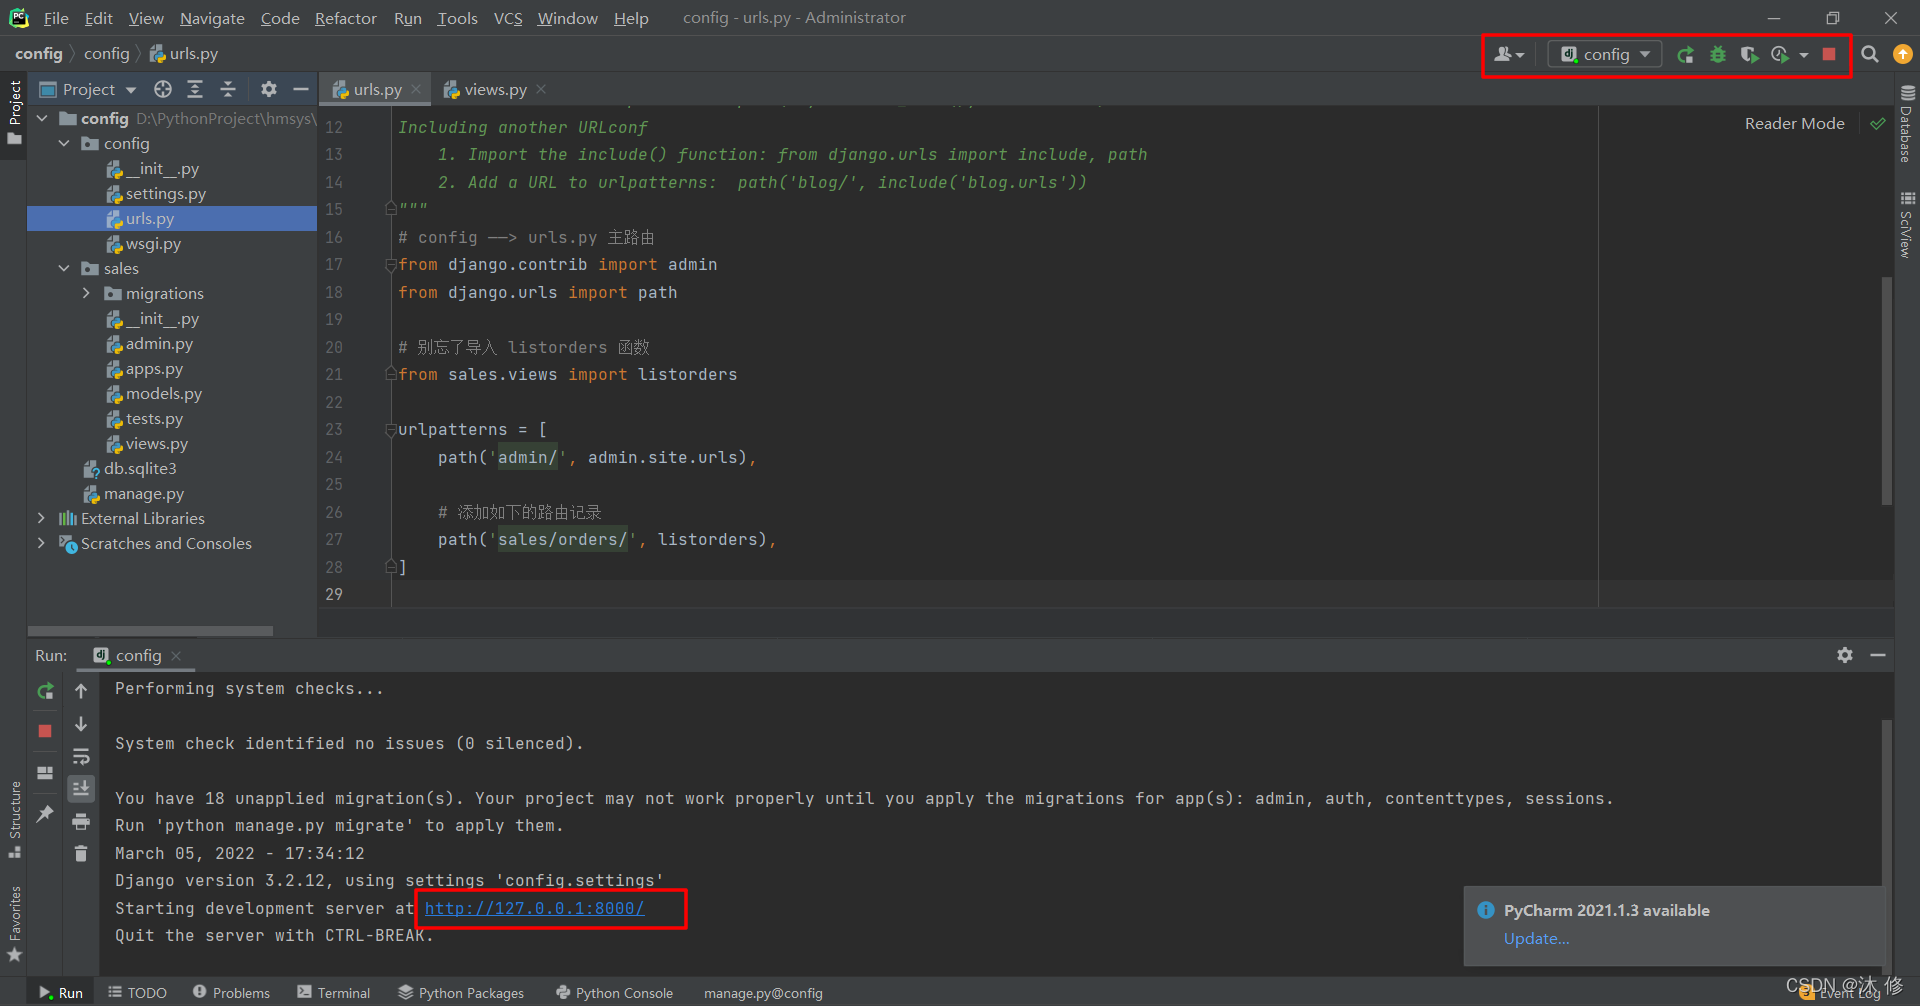Stop process in the Run panel
Viewport: 1920px width, 1006px height.
pos(45,731)
